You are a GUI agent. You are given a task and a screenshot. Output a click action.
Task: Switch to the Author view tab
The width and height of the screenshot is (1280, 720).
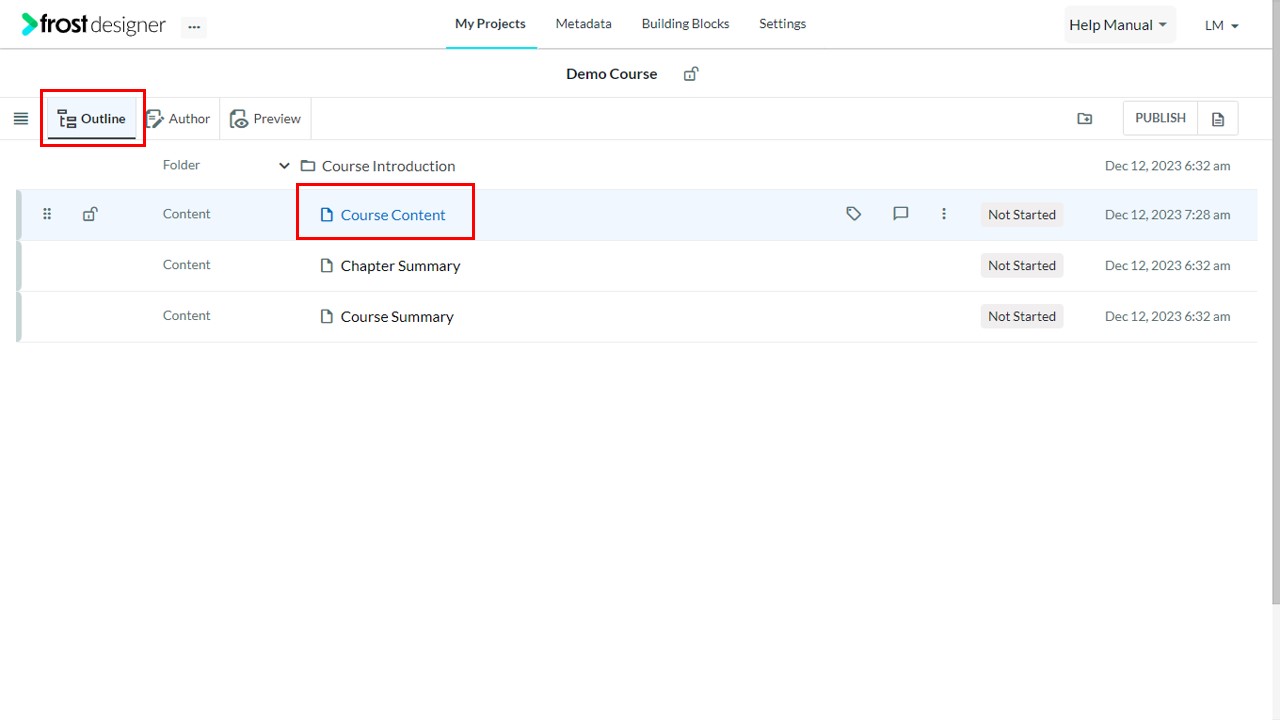[x=178, y=118]
